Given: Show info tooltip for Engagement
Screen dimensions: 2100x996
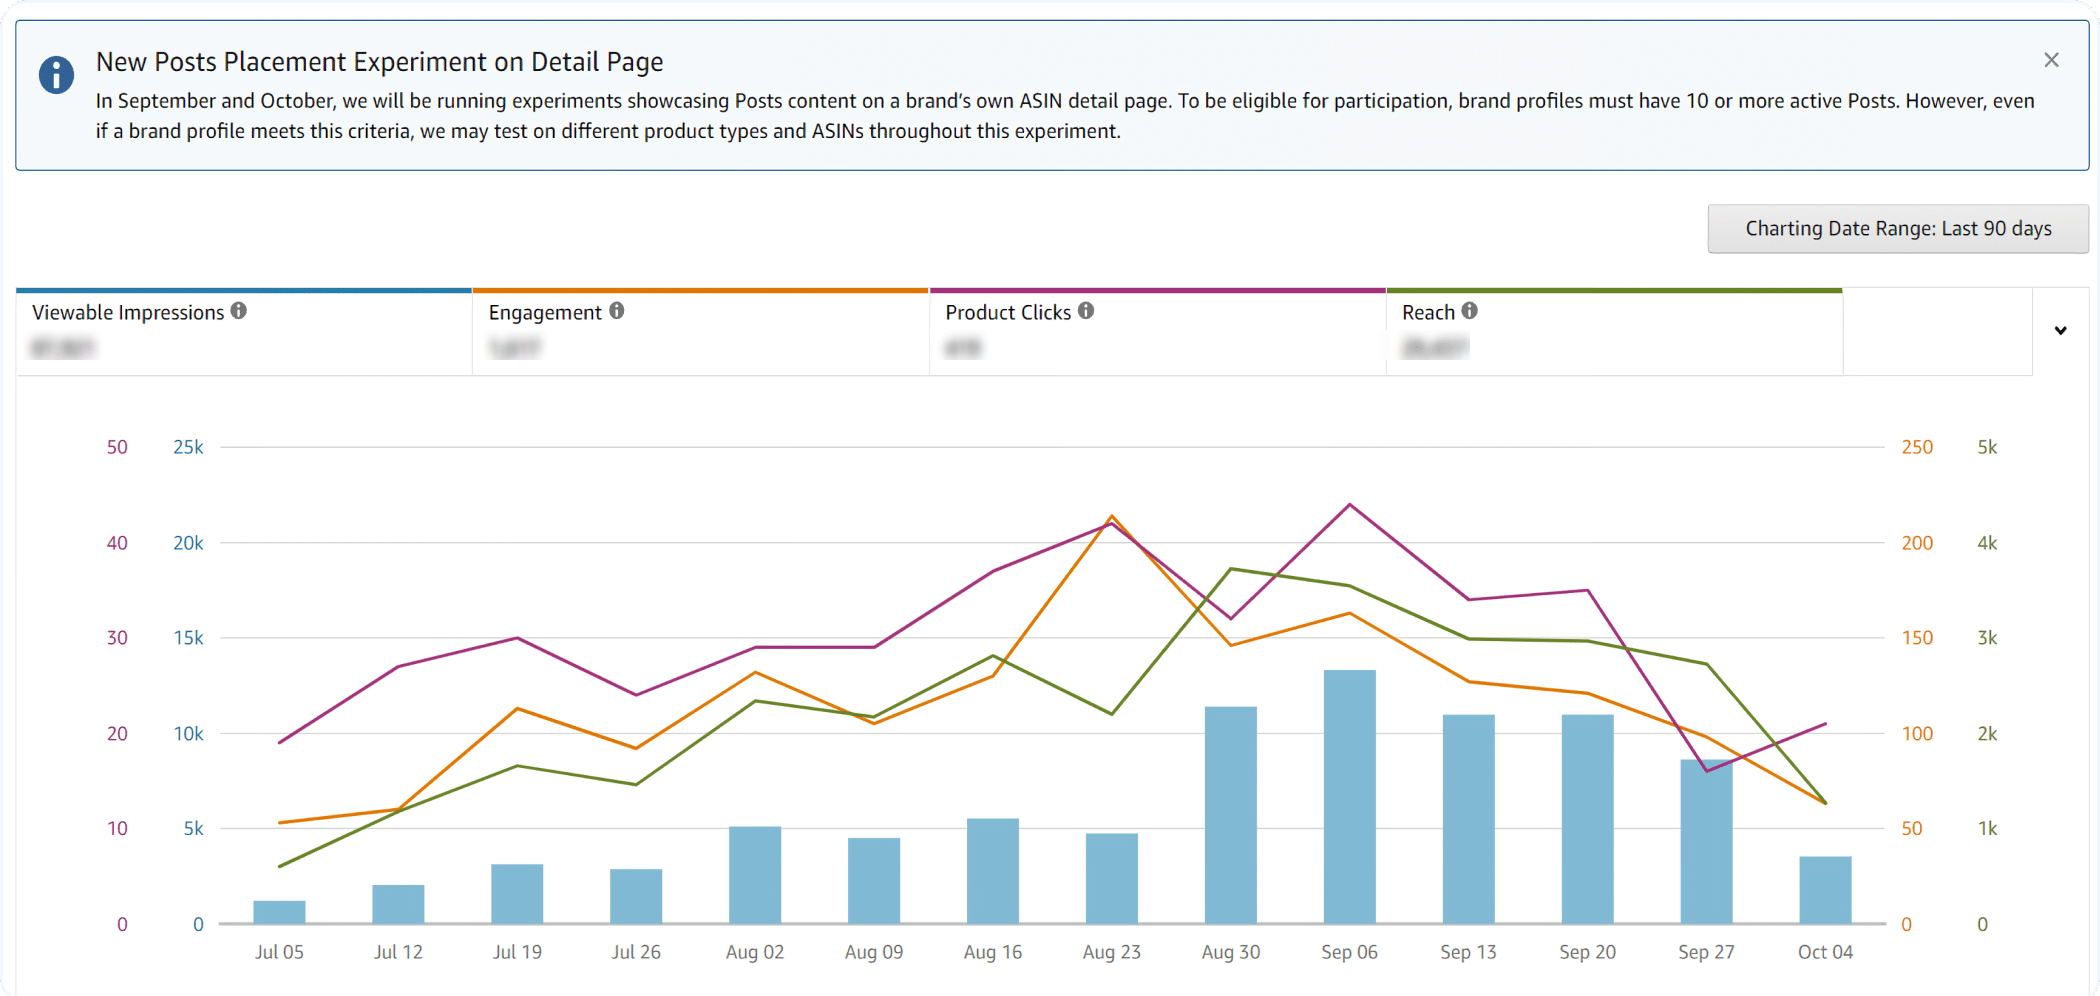Looking at the screenshot, I should point(617,311).
